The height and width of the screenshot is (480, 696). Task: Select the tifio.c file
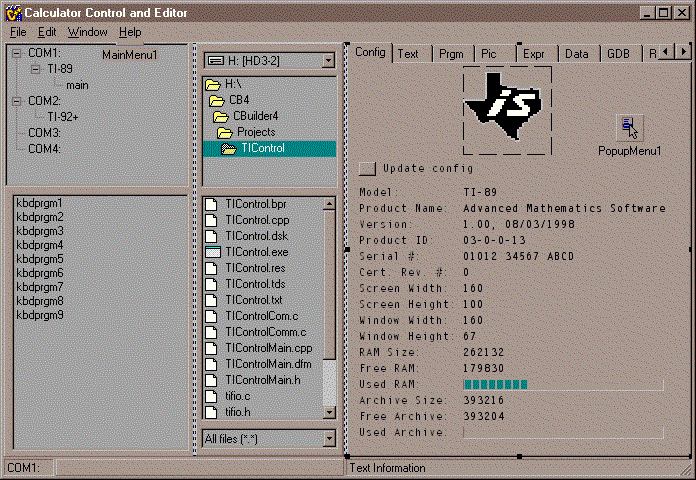click(x=228, y=396)
